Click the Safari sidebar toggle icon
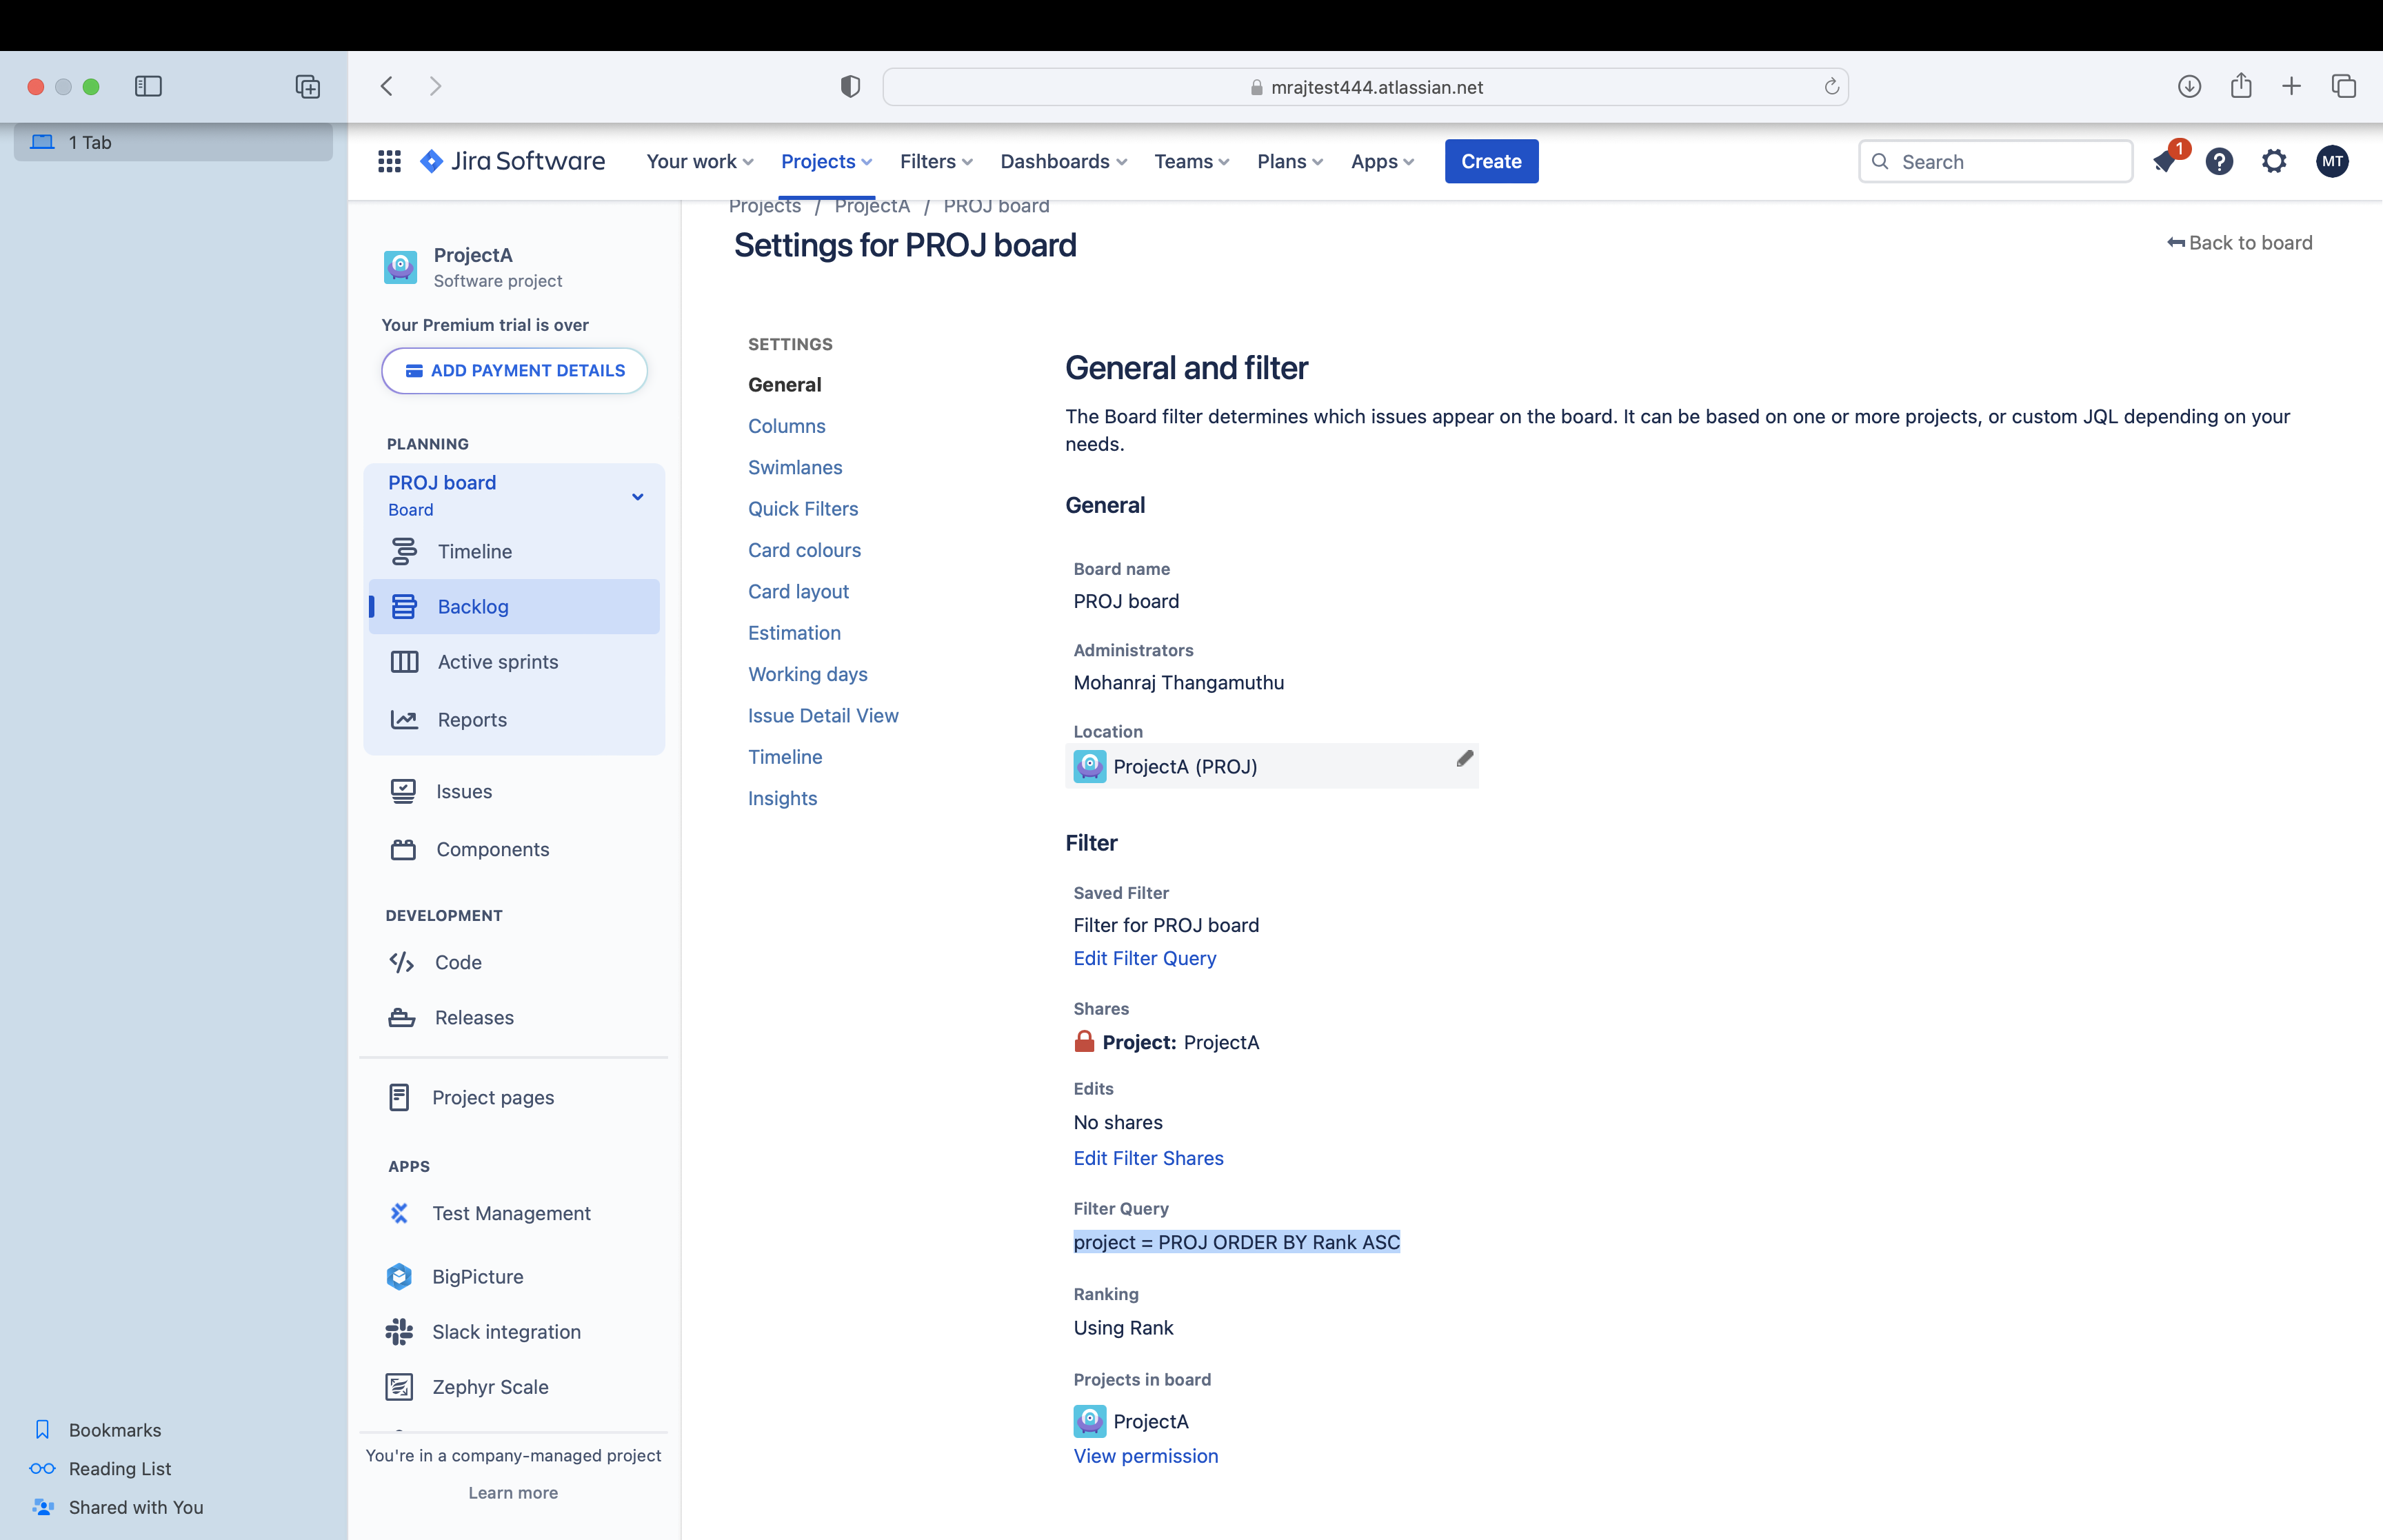Image resolution: width=2383 pixels, height=1540 pixels. click(x=148, y=86)
